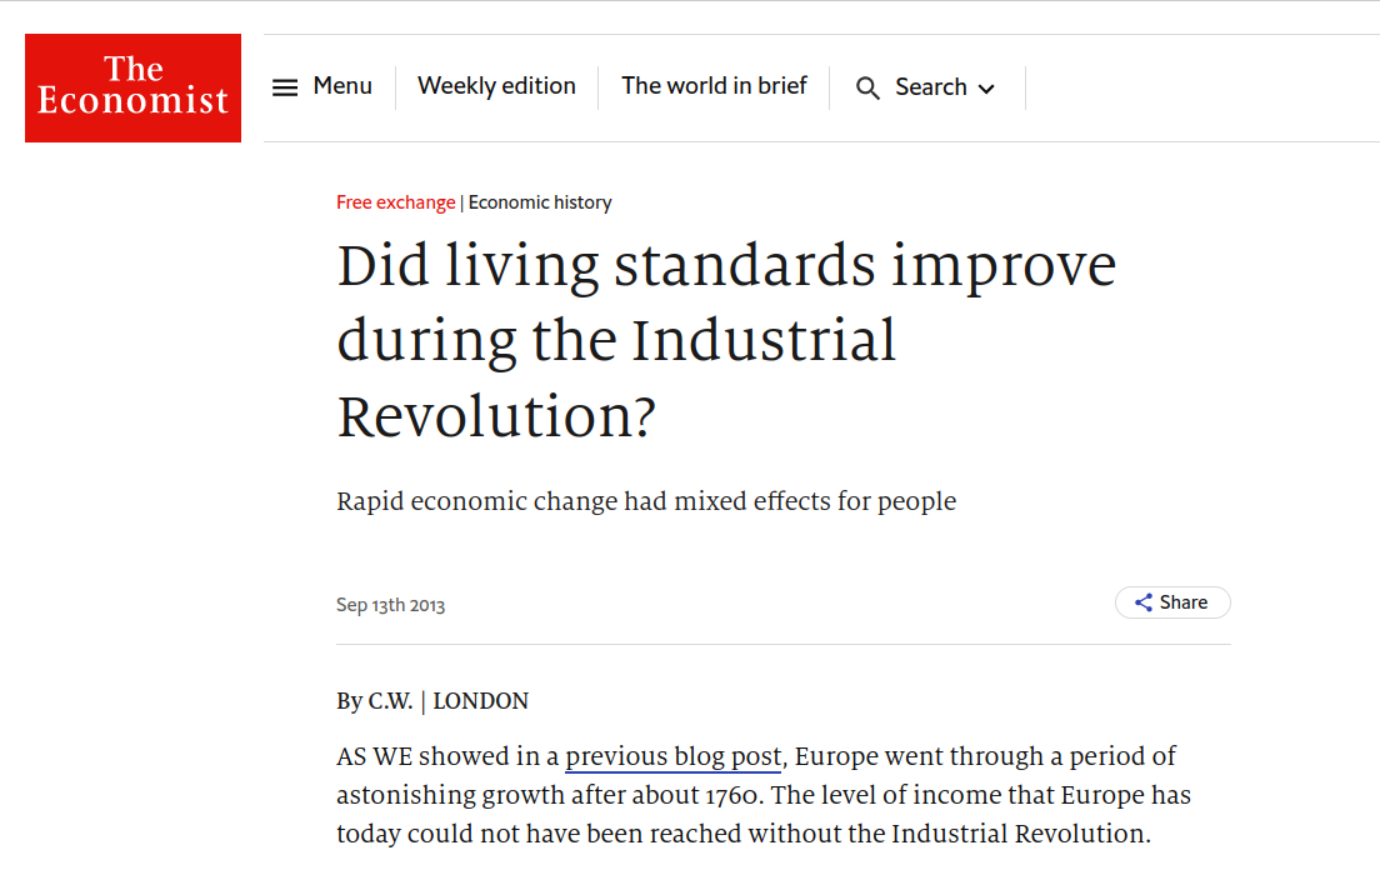Click the article headline about living standards
The width and height of the screenshot is (1380, 877).
click(x=725, y=340)
